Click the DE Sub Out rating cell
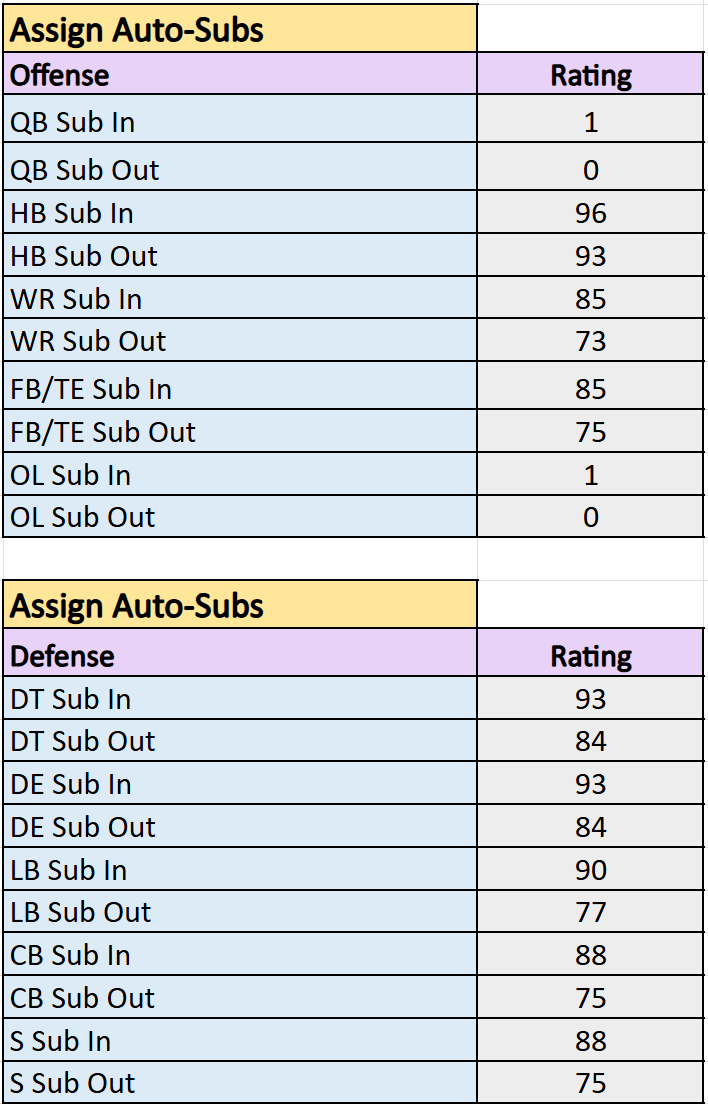Image resolution: width=708 pixels, height=1104 pixels. pos(590,828)
